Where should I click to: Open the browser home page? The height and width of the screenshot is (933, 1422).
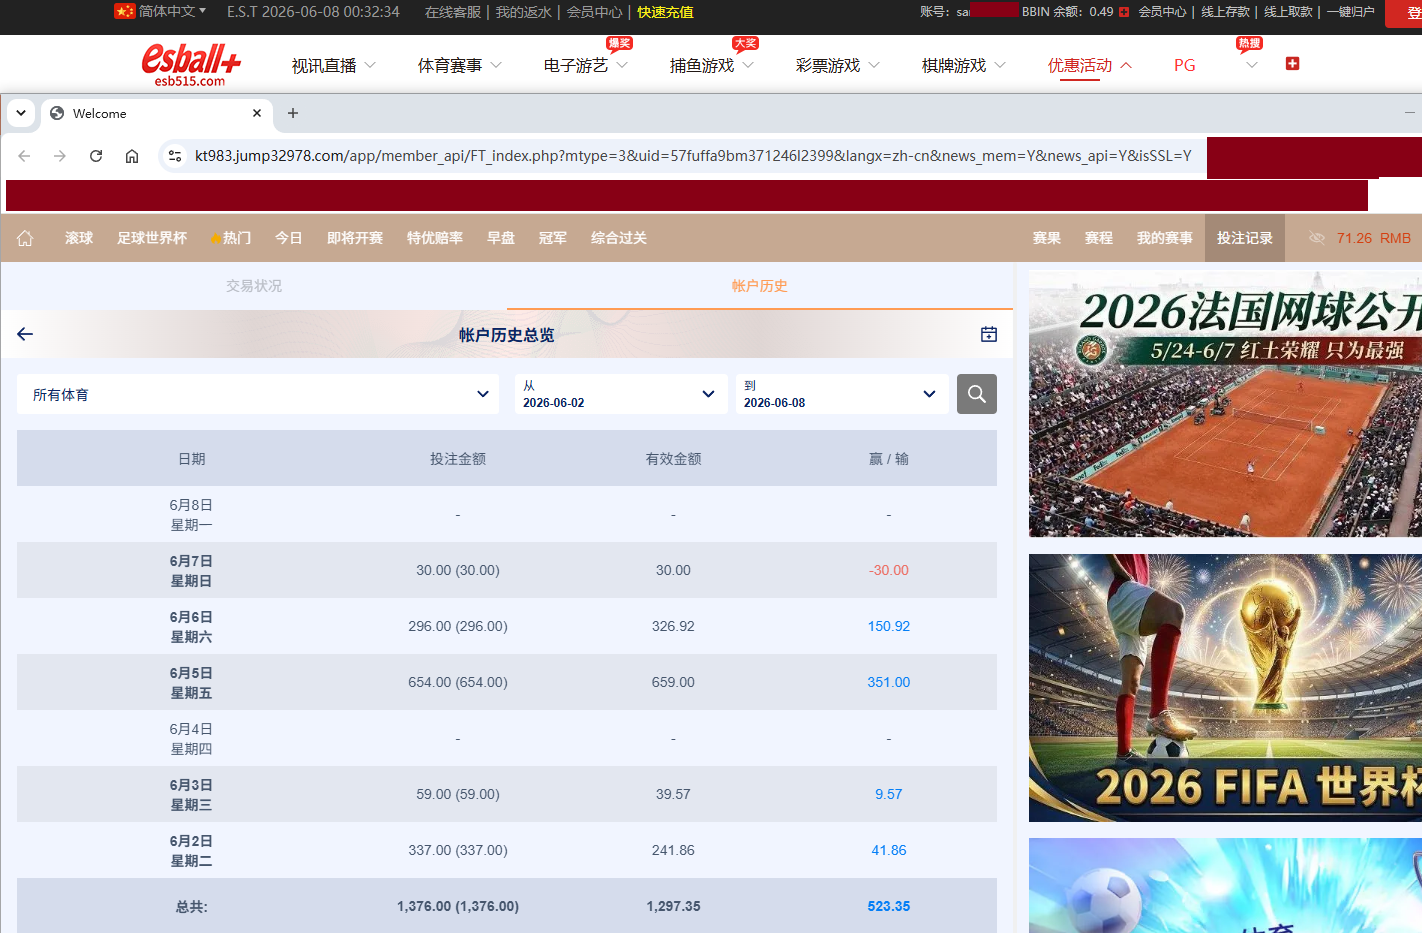(x=132, y=156)
